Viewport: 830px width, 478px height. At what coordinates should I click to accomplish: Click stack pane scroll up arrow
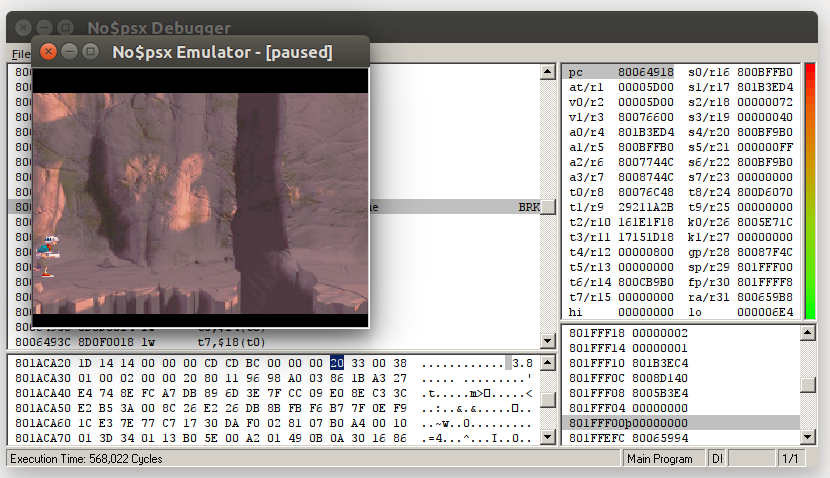pos(807,333)
